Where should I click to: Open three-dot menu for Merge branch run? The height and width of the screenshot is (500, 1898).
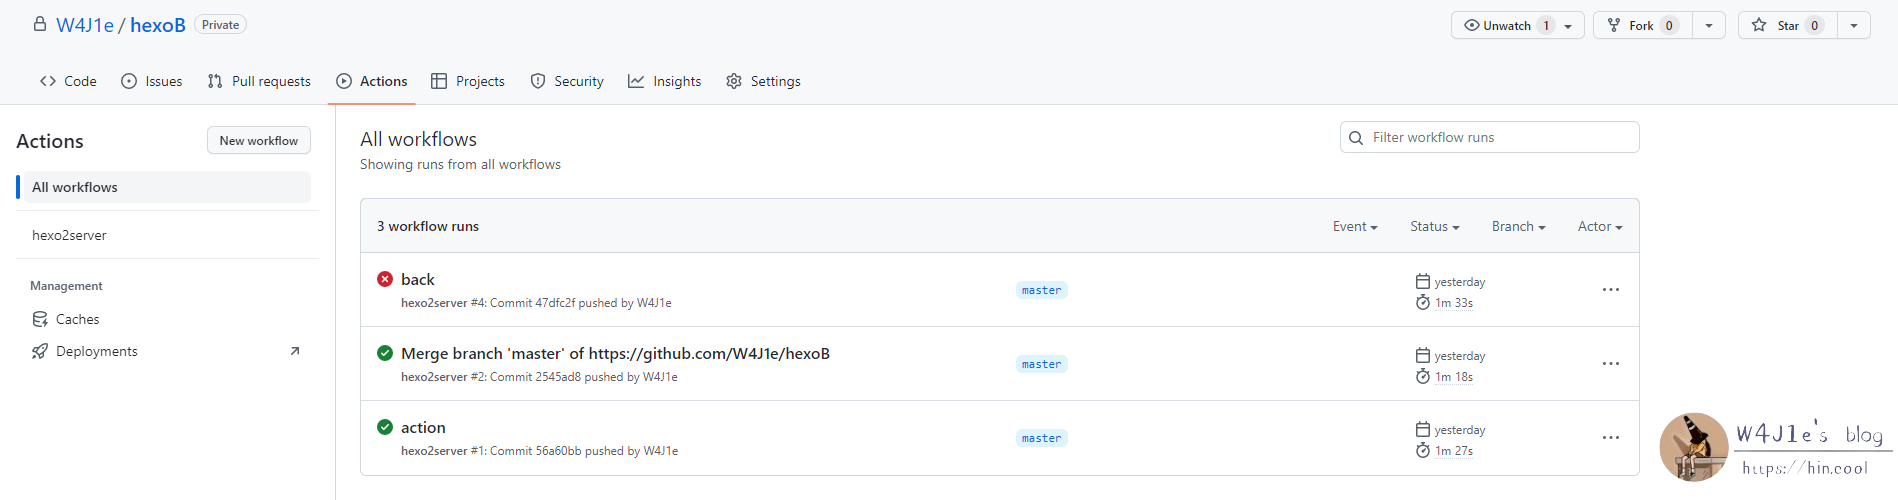[1610, 364]
